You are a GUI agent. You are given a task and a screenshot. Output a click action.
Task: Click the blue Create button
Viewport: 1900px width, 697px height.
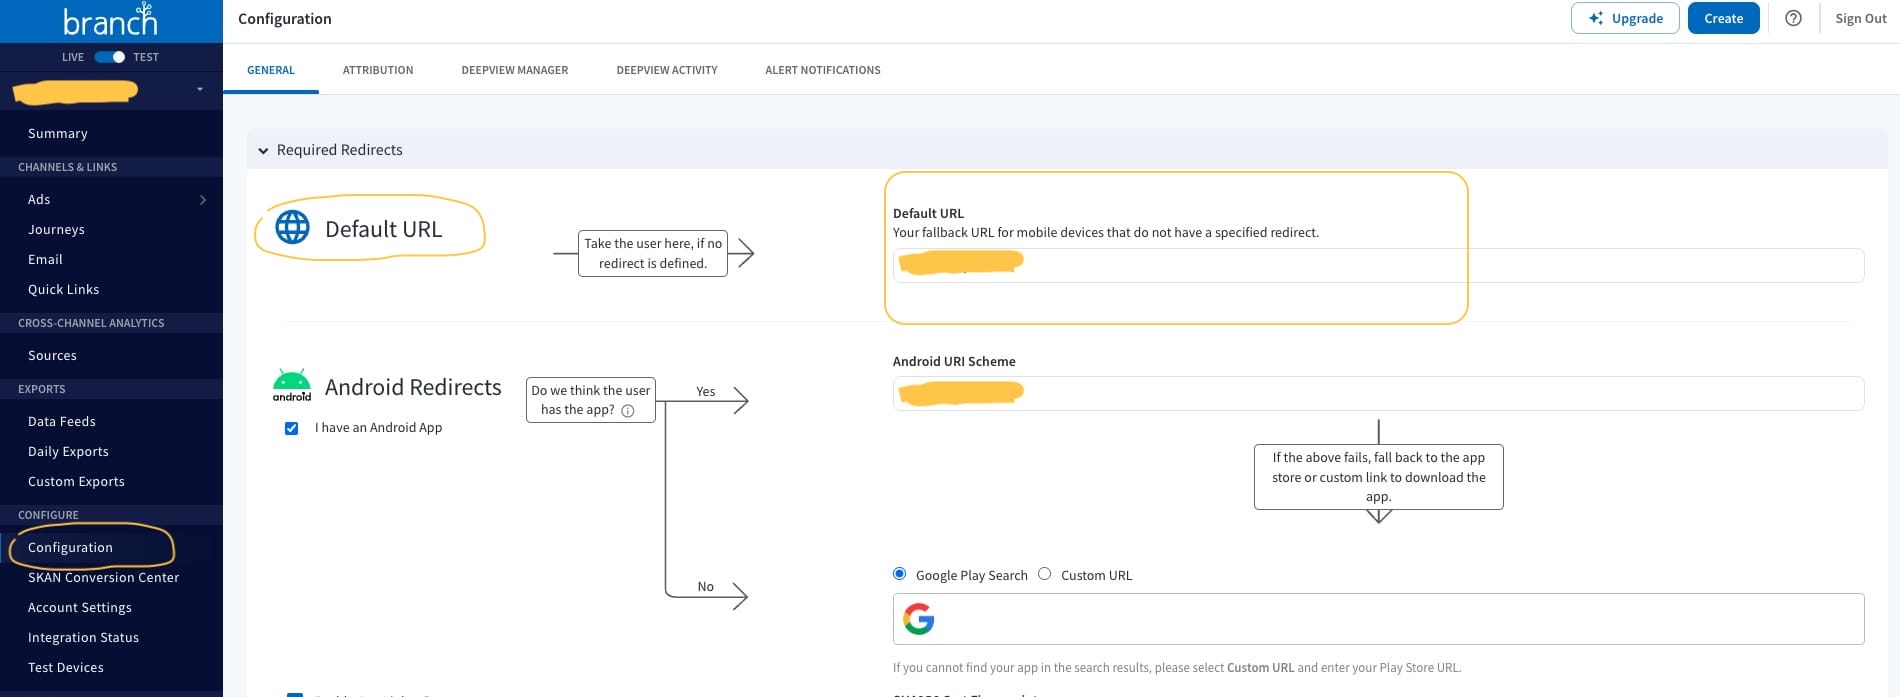1723,18
